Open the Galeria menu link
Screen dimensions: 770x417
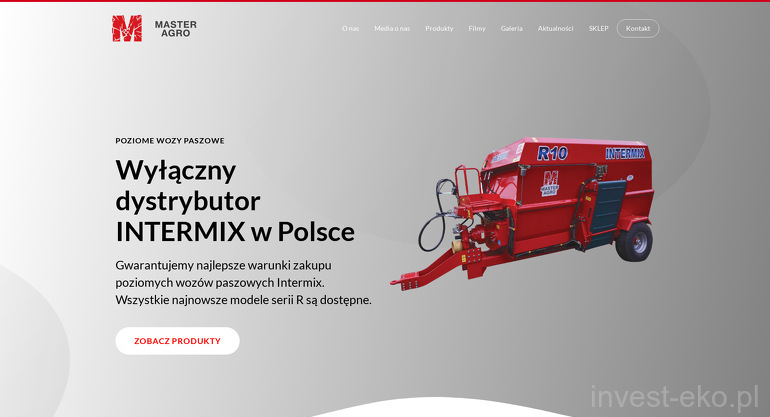point(511,28)
